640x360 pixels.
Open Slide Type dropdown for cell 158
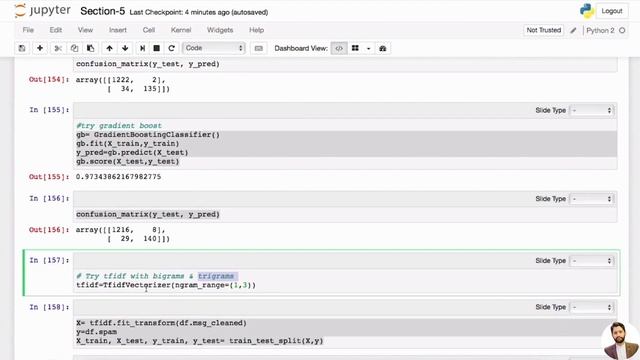(591, 307)
